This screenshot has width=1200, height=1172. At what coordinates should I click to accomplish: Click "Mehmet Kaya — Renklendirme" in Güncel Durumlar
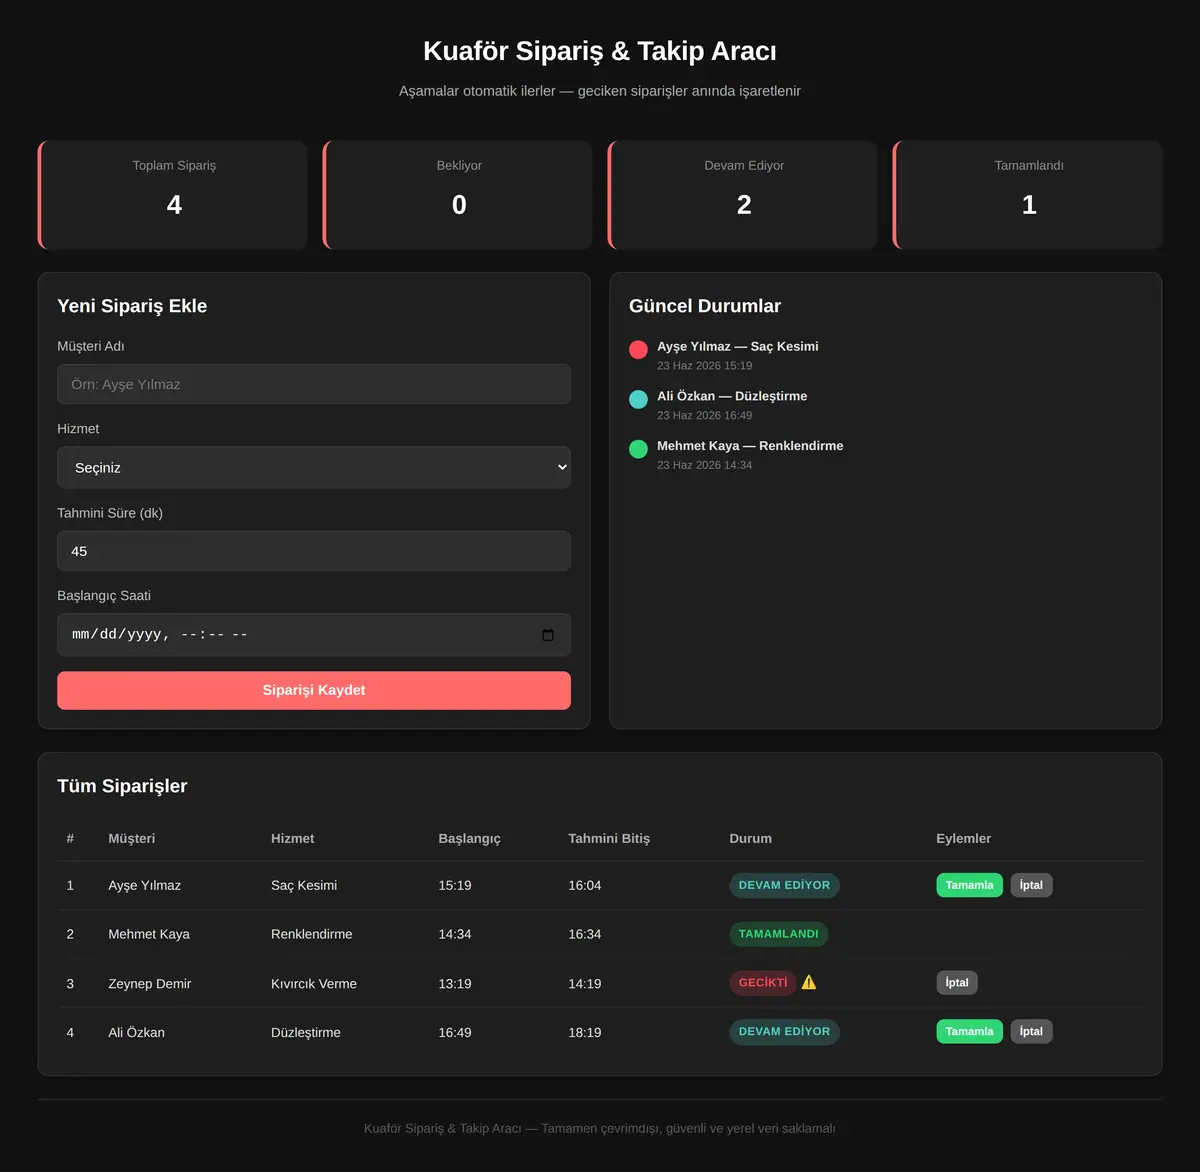[750, 446]
